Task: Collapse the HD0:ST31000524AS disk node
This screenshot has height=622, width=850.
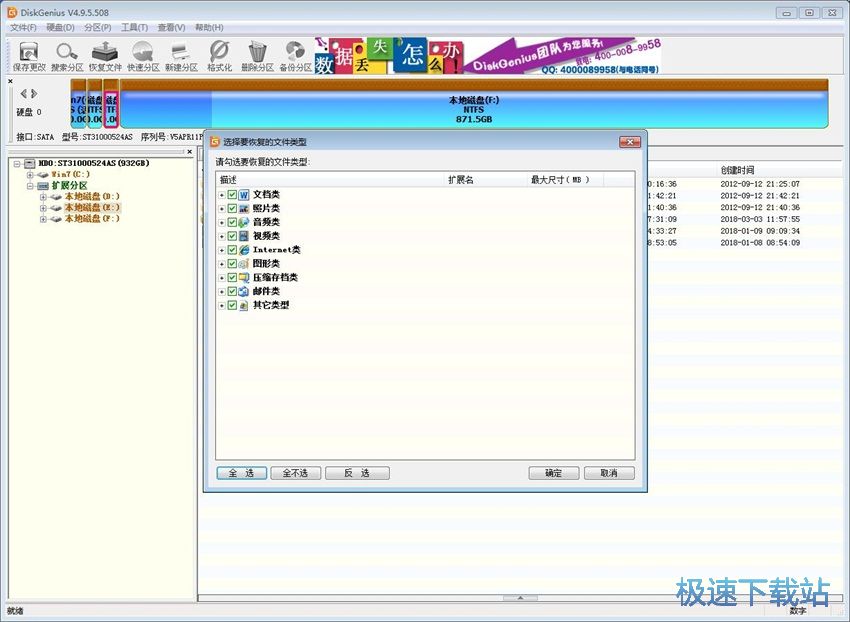Action: pyautogui.click(x=17, y=164)
